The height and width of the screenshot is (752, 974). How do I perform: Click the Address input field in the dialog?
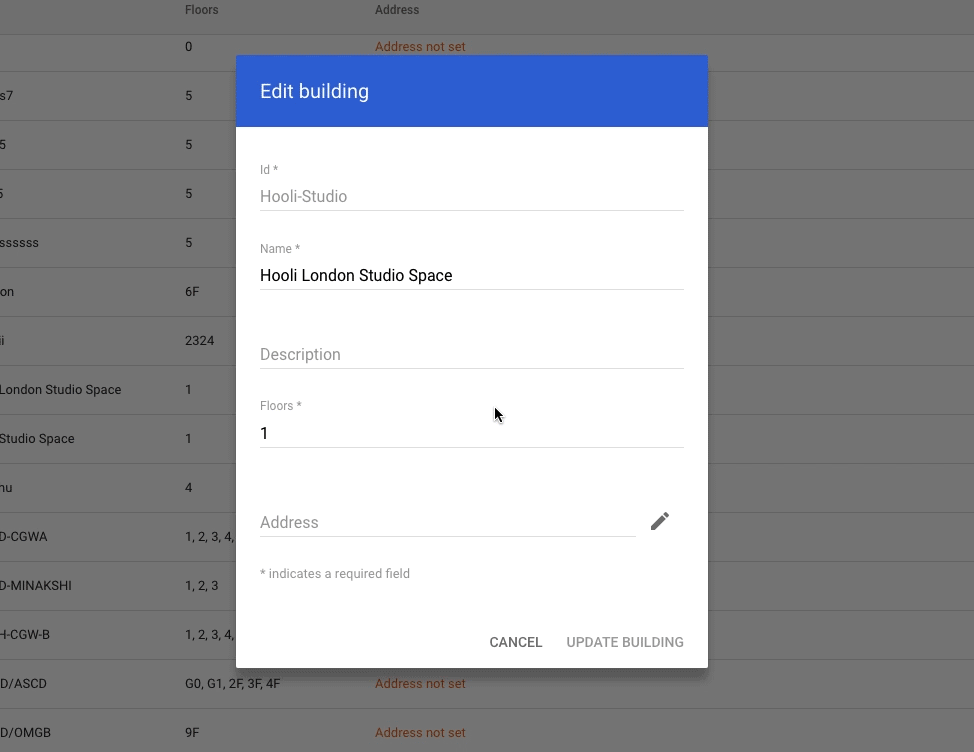coord(447,522)
